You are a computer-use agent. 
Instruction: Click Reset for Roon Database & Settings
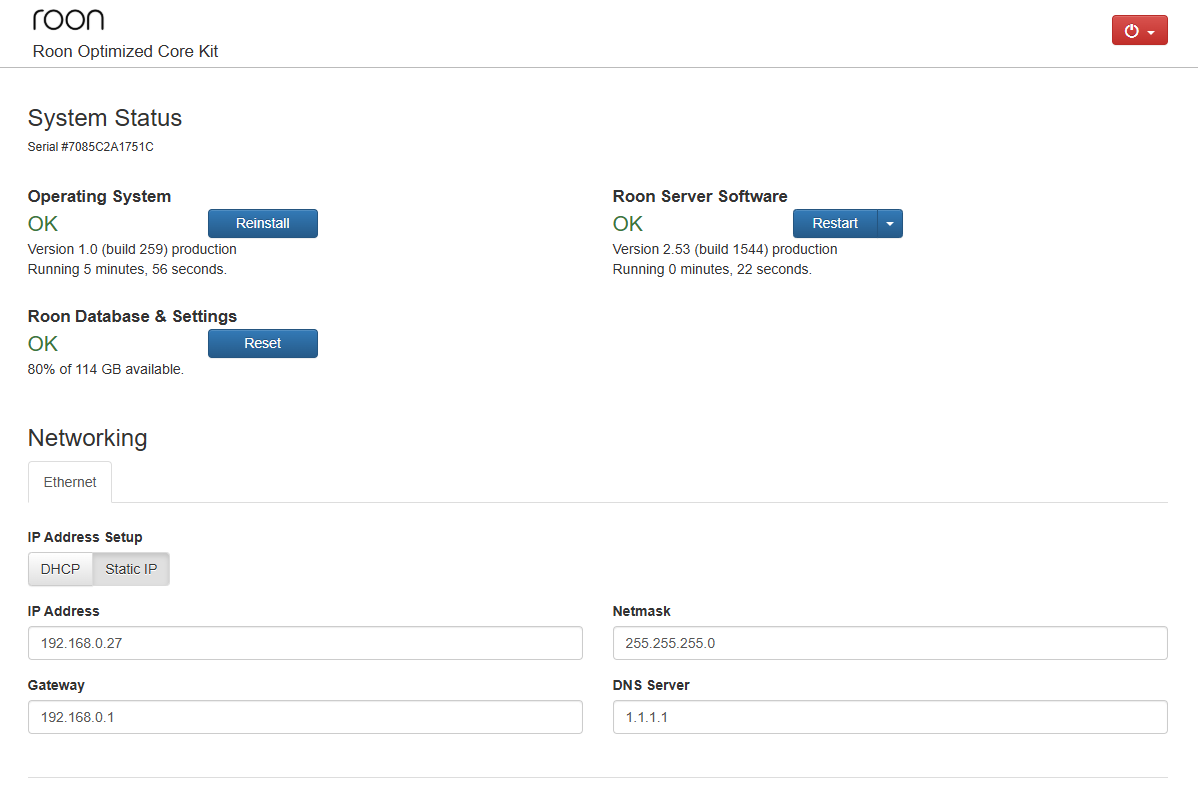pos(262,343)
